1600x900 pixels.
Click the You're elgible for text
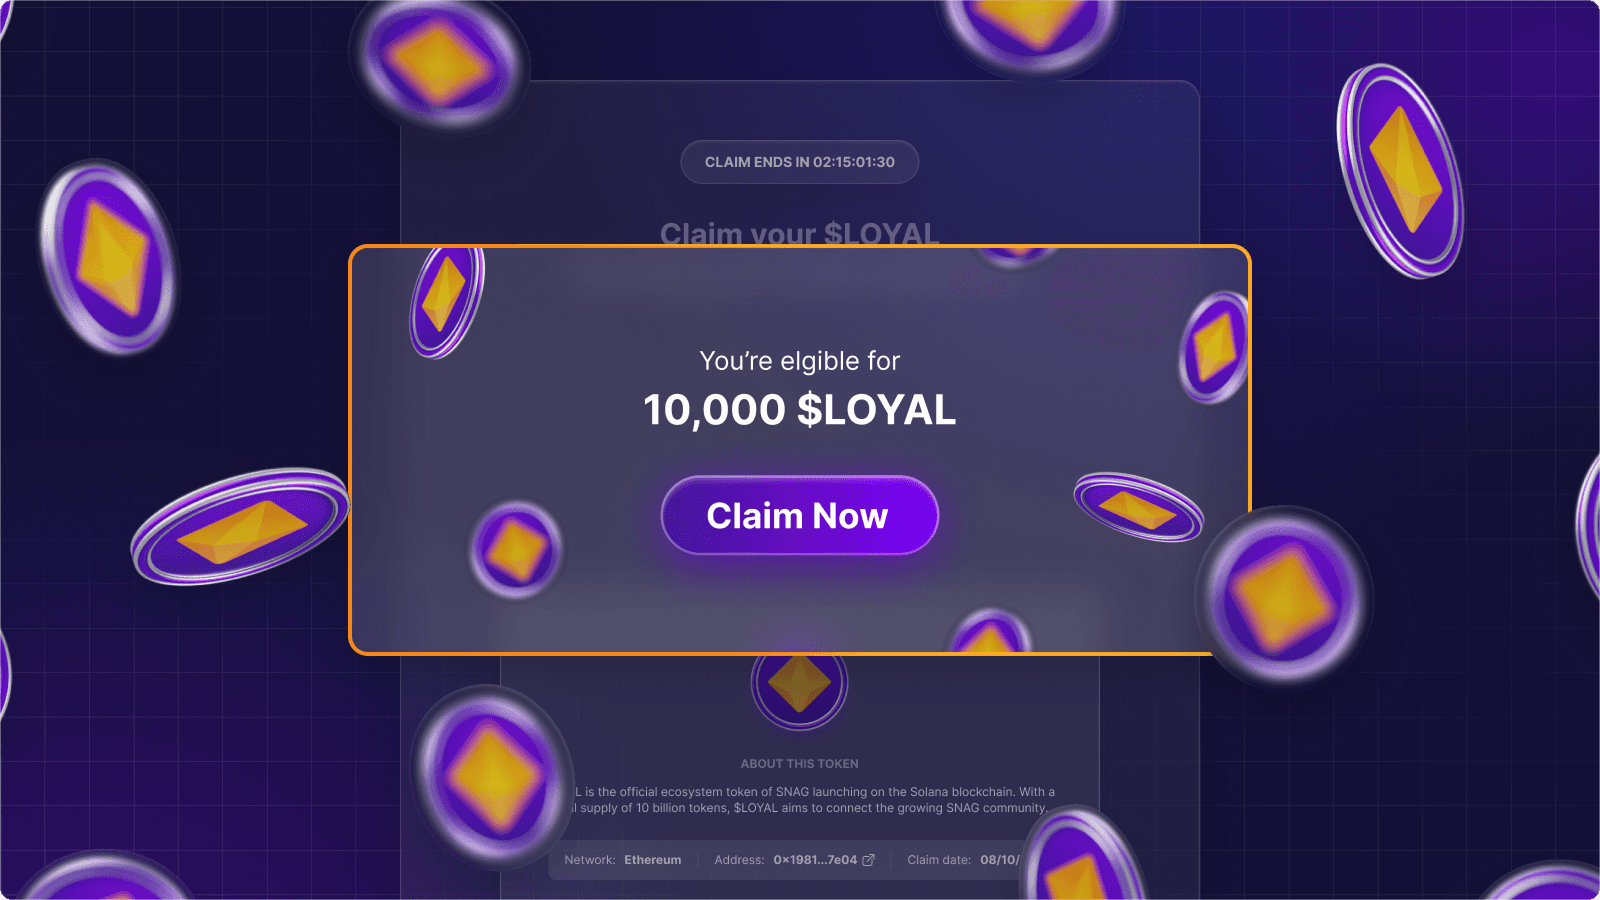[x=799, y=361]
